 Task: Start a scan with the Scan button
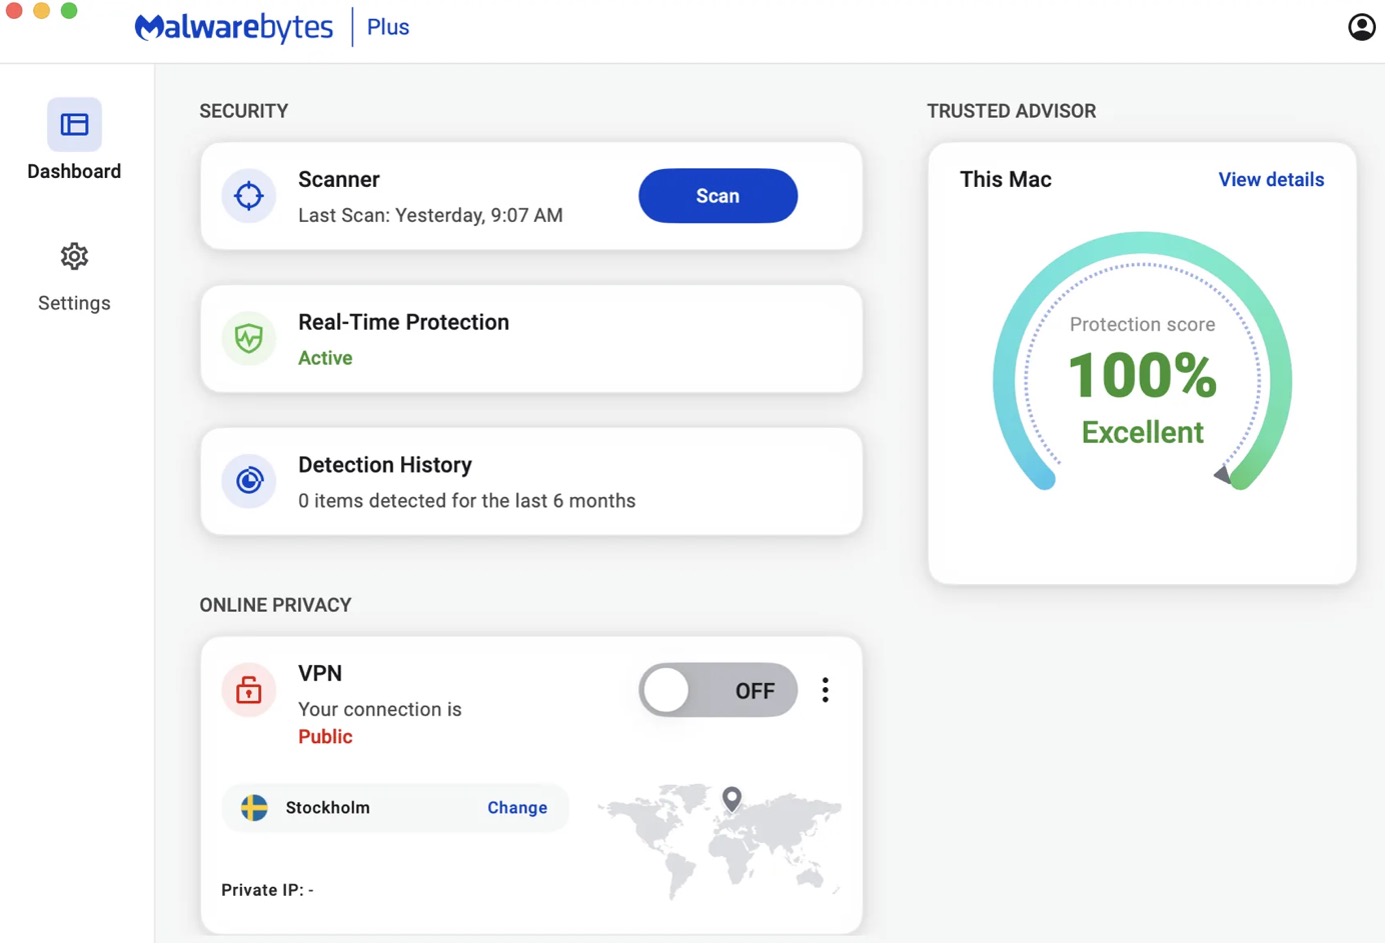(717, 196)
